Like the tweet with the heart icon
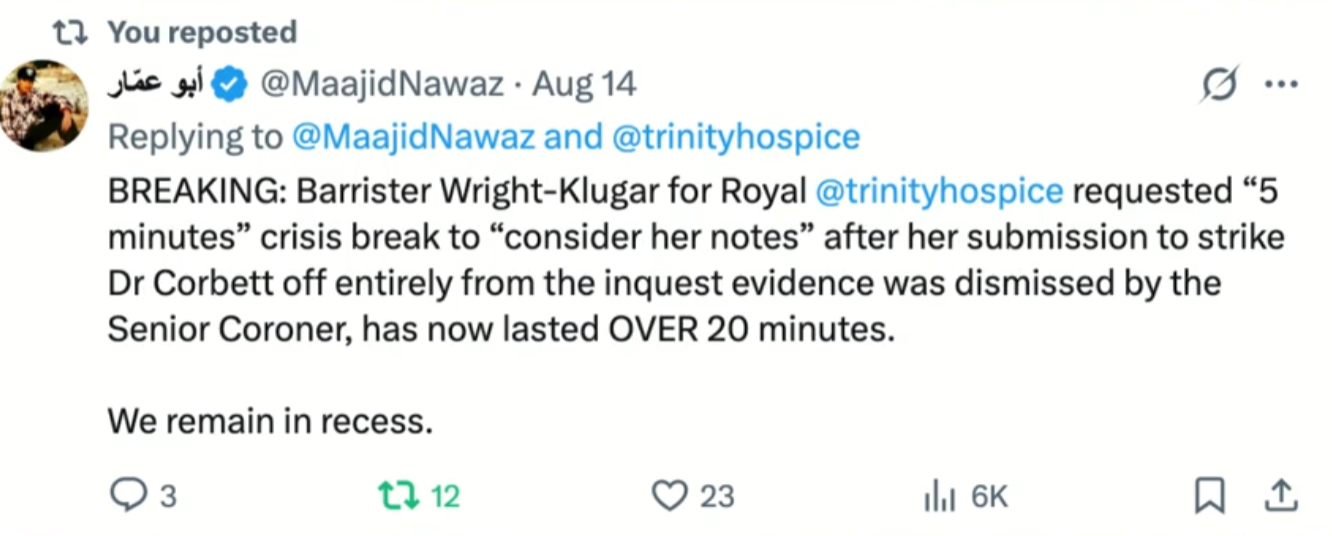This screenshot has width=1332, height=536. click(x=671, y=495)
